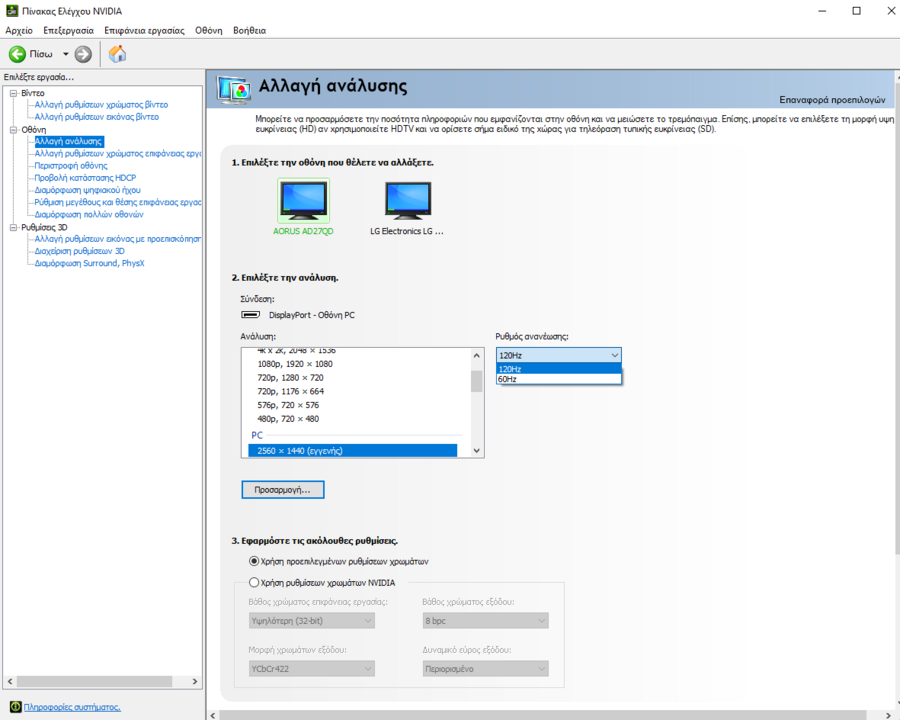
Task: Open Αλλαγή ρυθμίσεων εικόνας βίντεο
Action: [x=96, y=117]
